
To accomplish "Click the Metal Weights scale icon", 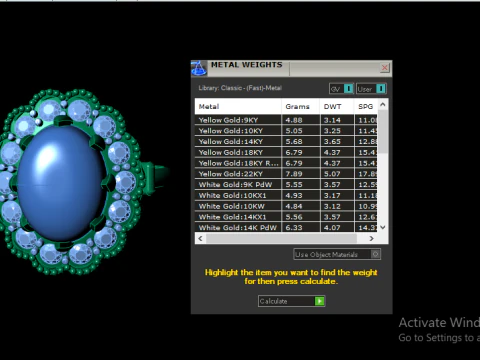I will click(199, 68).
